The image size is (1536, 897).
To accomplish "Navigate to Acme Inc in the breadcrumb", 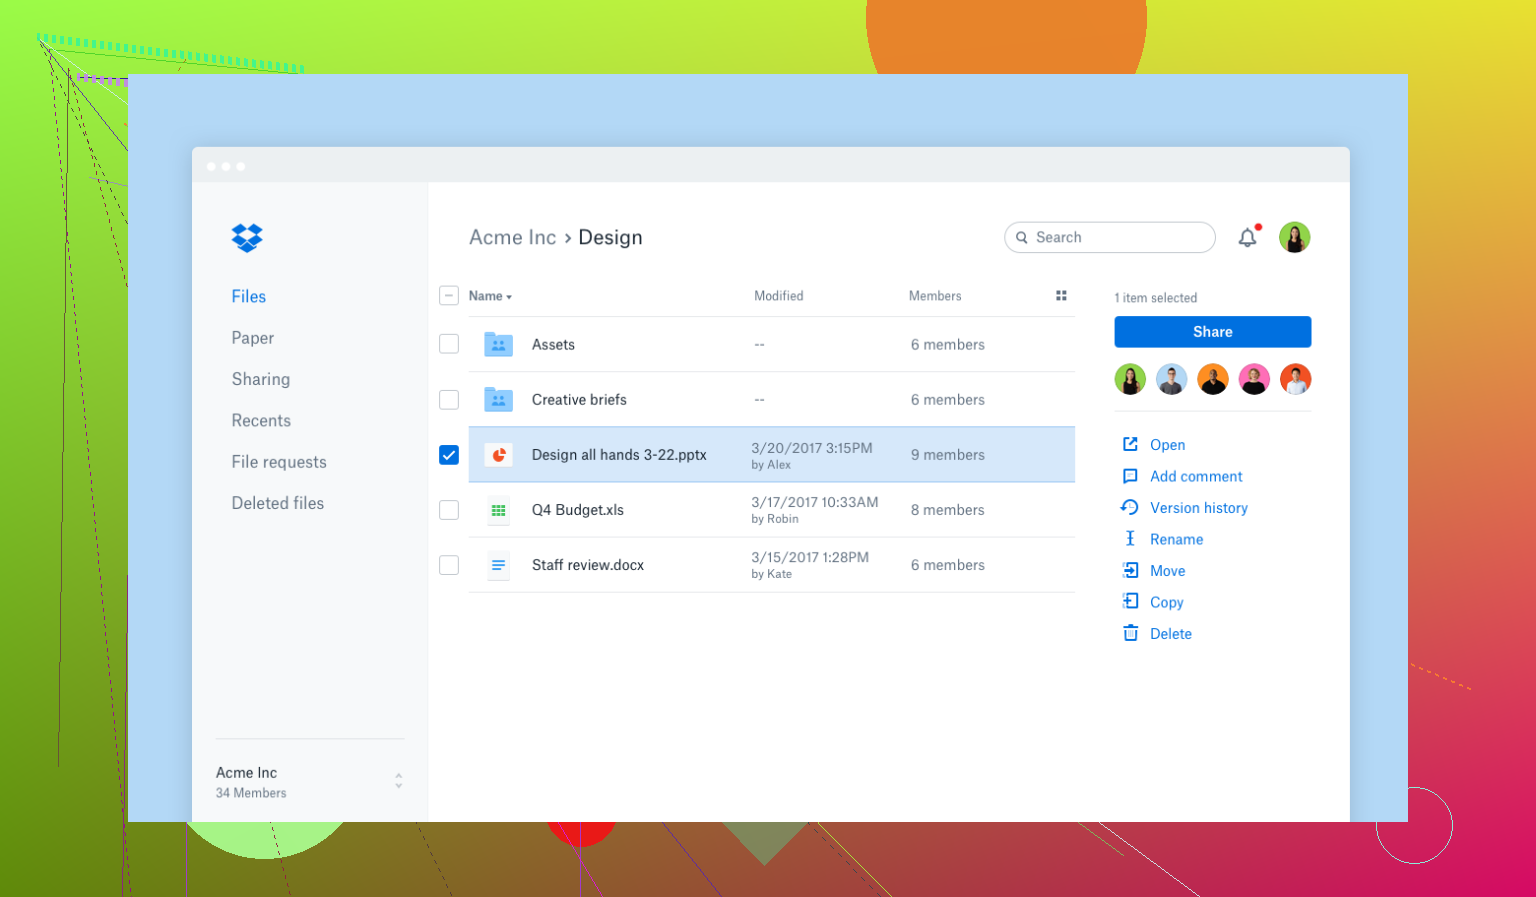I will [512, 238].
